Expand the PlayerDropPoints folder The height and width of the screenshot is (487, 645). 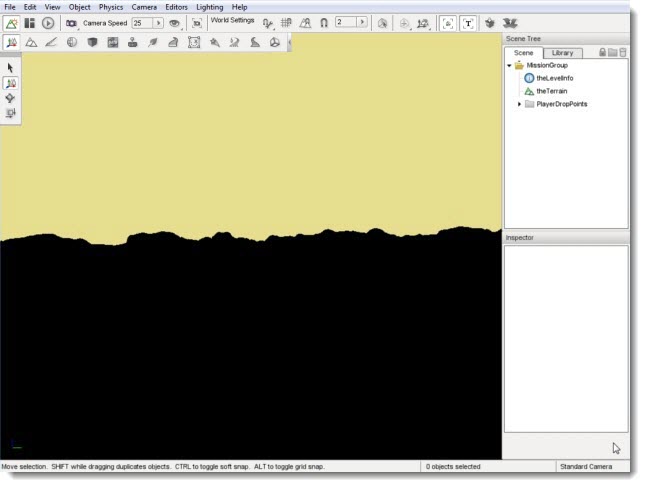[519, 104]
